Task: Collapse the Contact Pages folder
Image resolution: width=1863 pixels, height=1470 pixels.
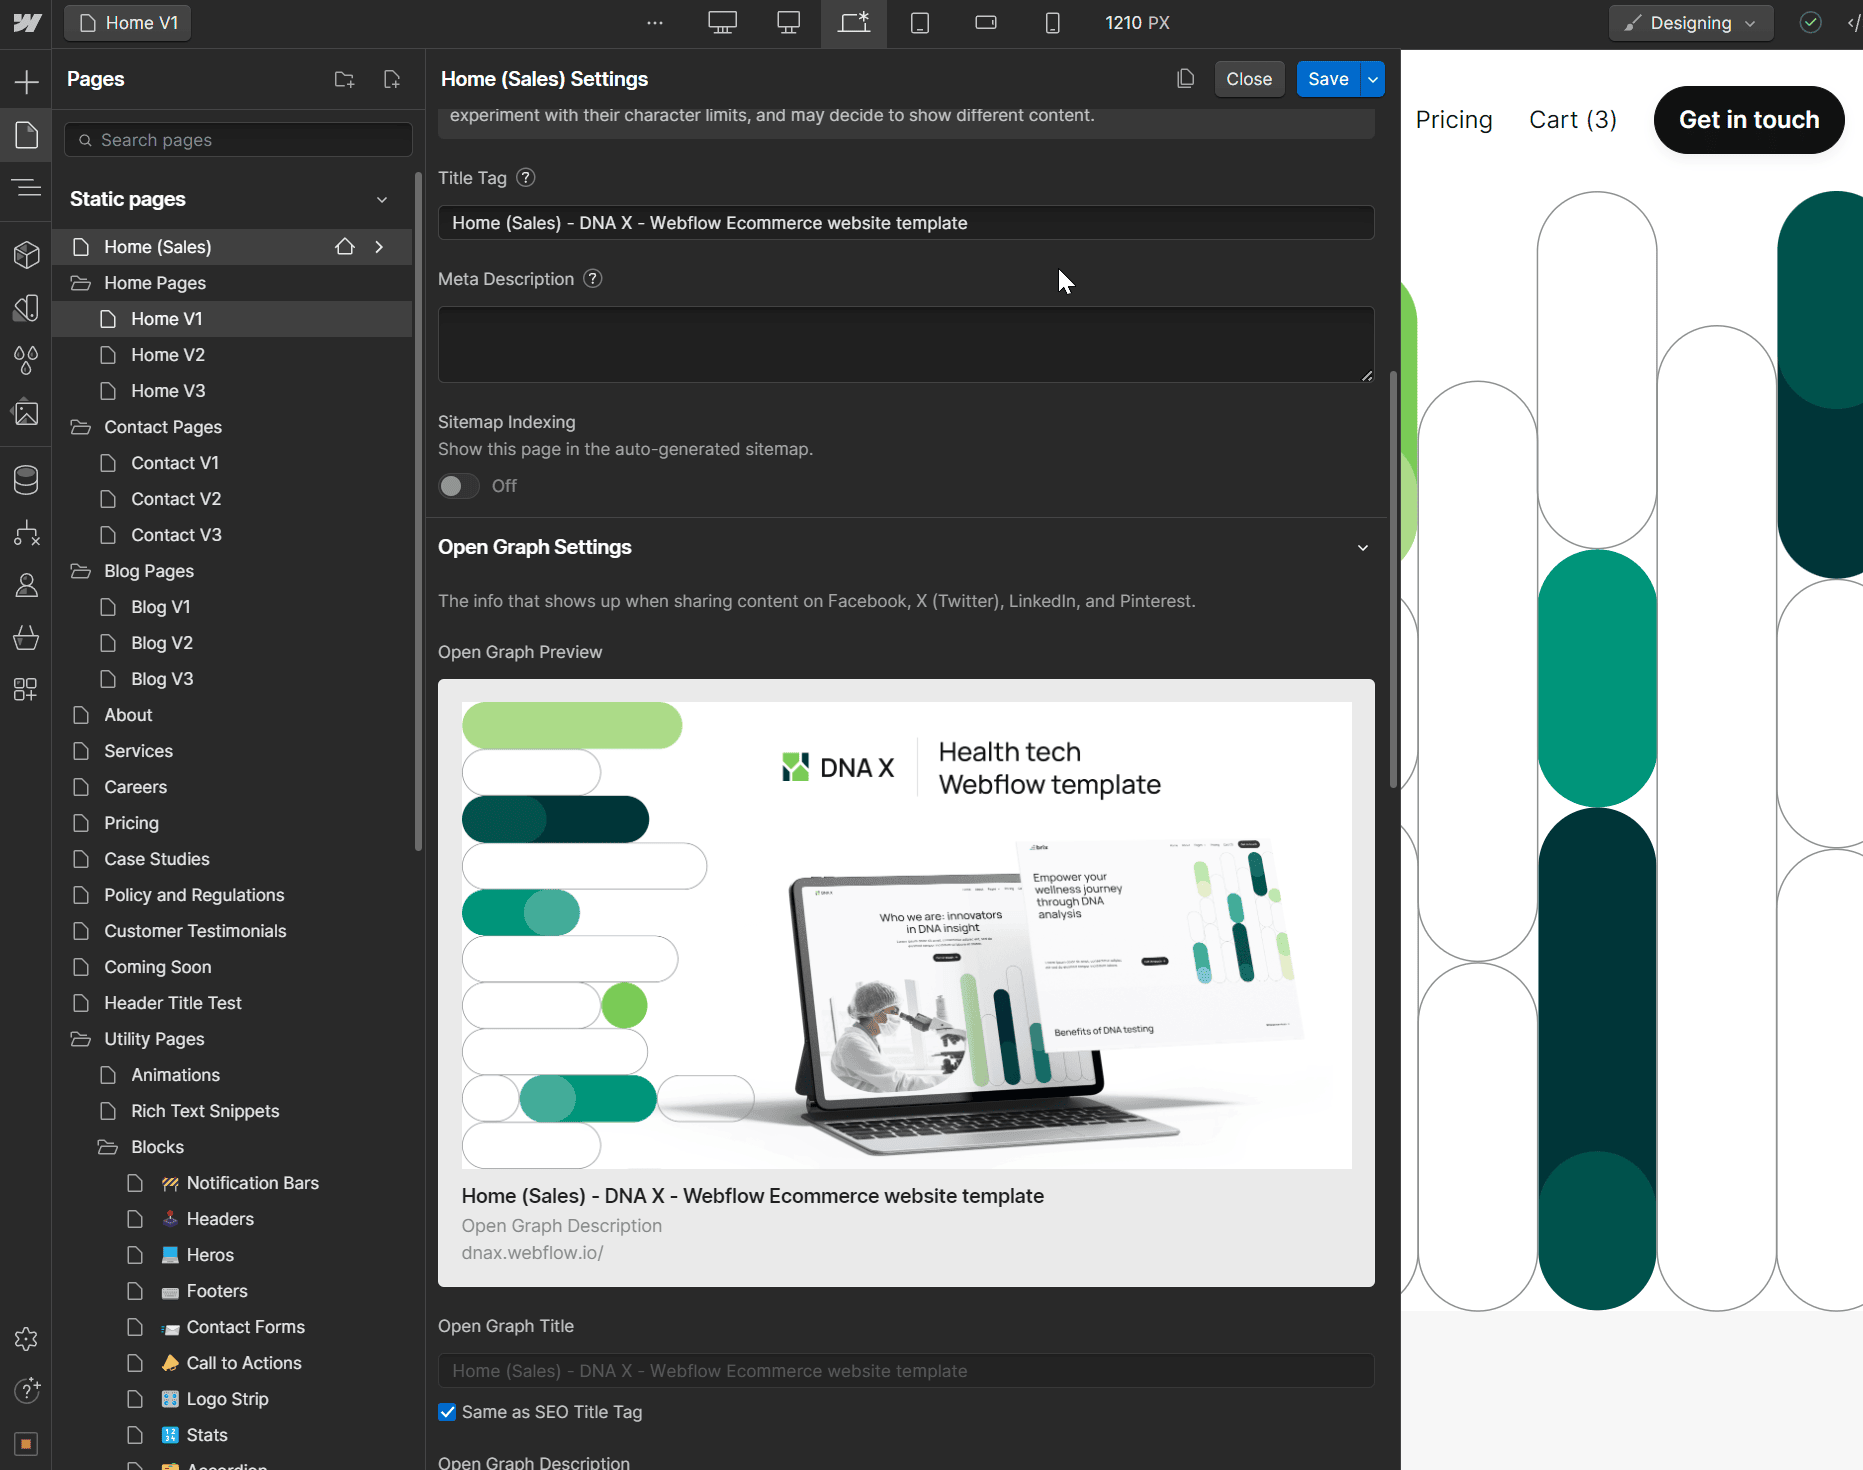Action: 80,427
